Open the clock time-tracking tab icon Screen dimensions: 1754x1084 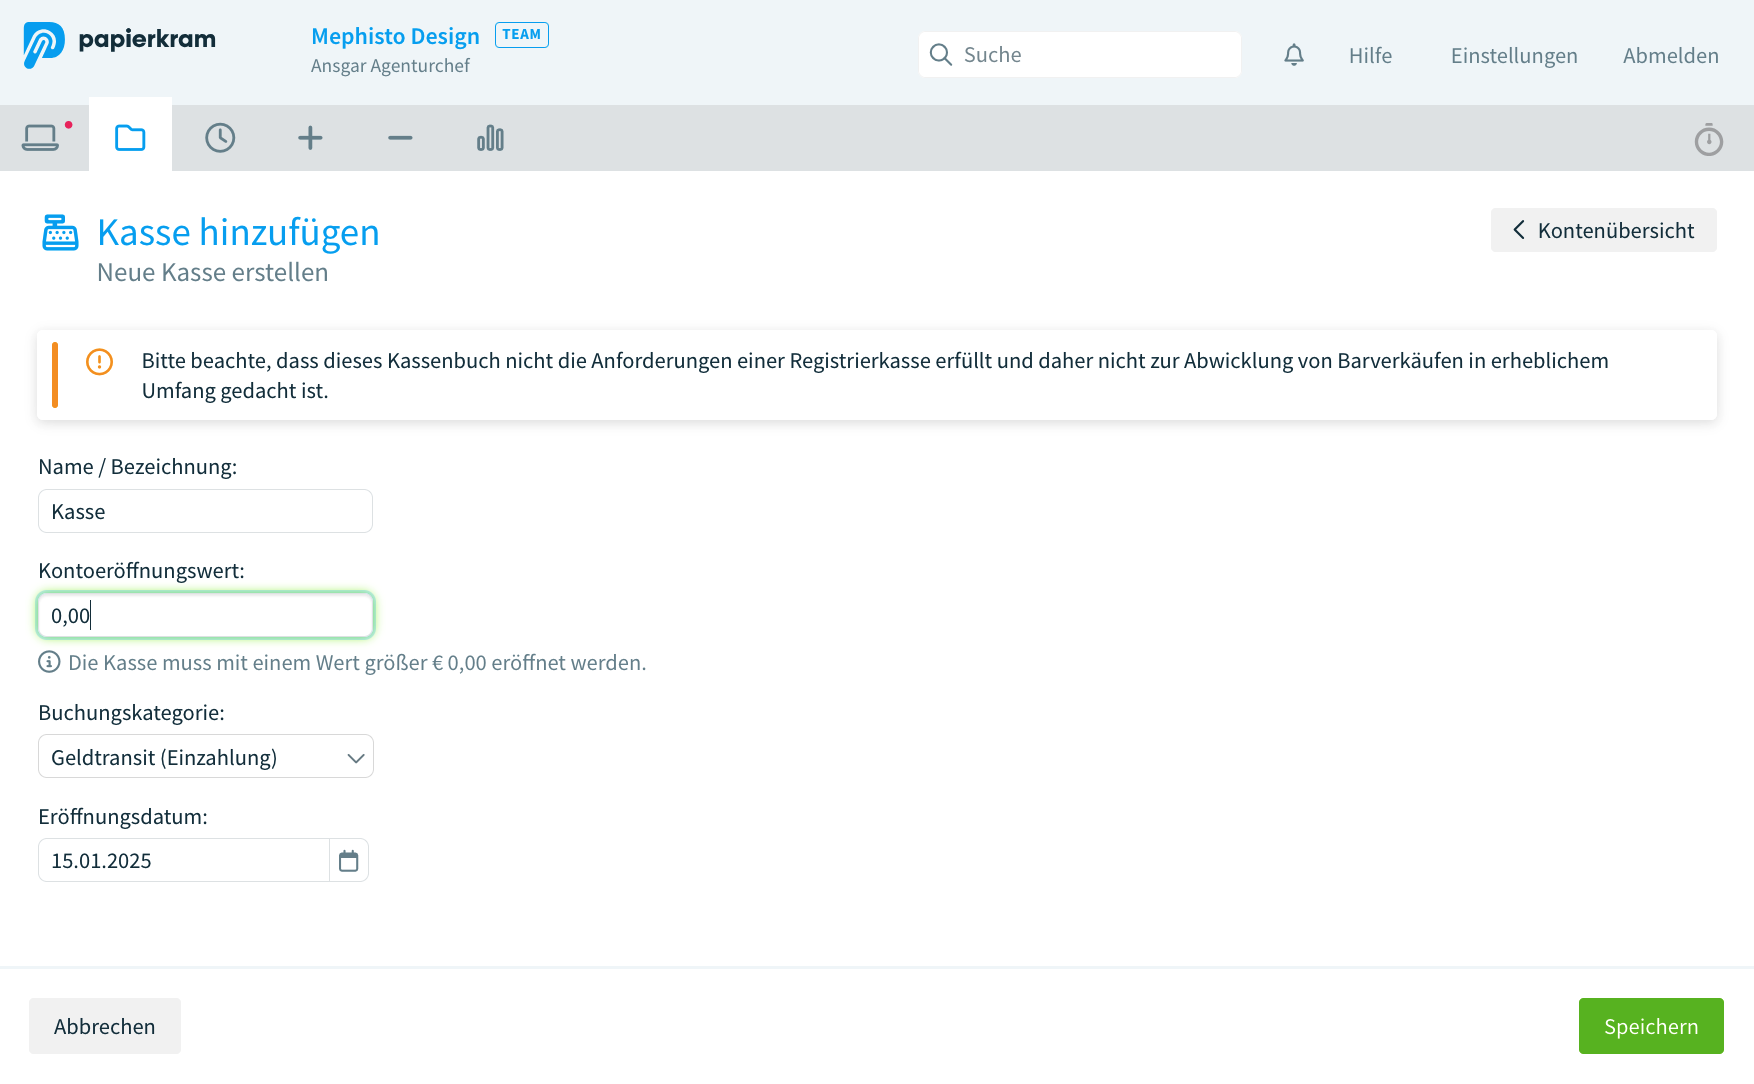coord(220,138)
